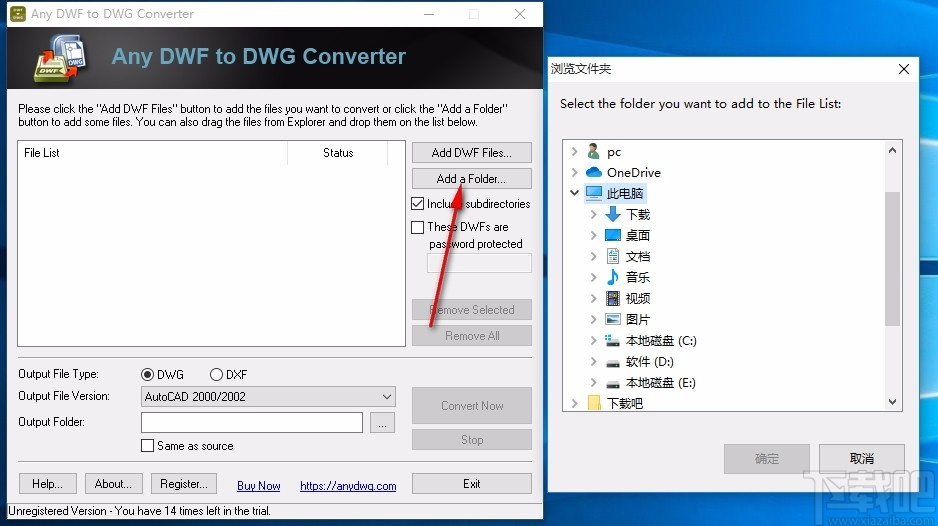Open the https://anydwg.com link
This screenshot has width=938, height=526.
pyautogui.click(x=348, y=486)
